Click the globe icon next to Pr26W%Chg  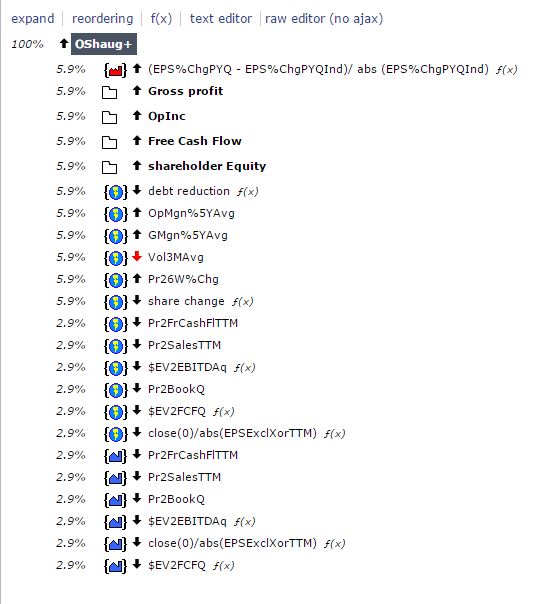(116, 280)
